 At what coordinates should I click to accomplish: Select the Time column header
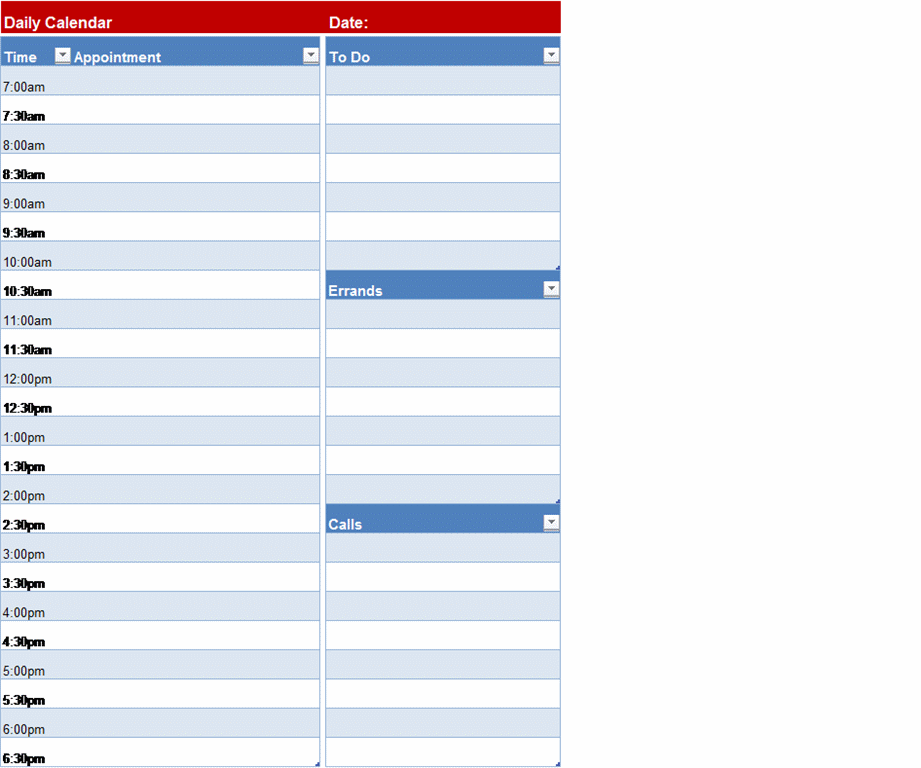36,51
